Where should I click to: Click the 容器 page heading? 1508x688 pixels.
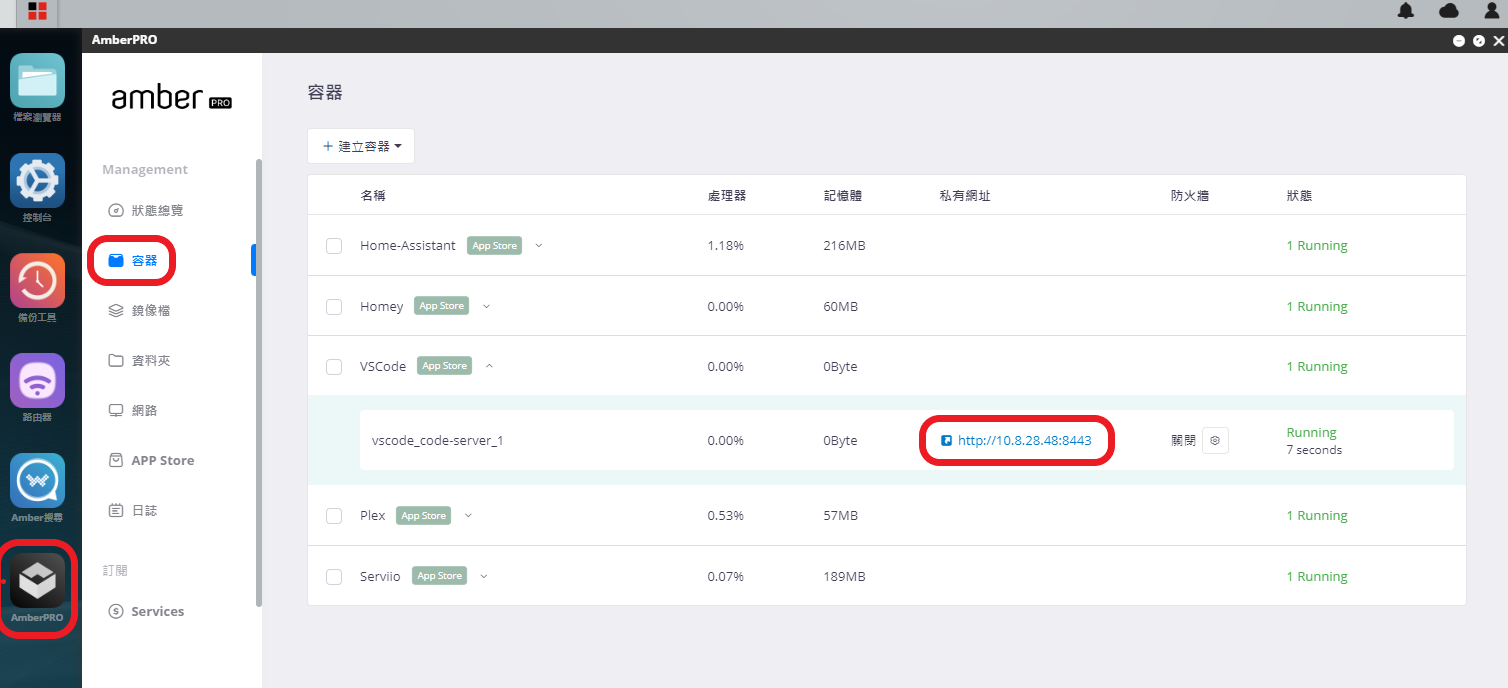[x=325, y=93]
